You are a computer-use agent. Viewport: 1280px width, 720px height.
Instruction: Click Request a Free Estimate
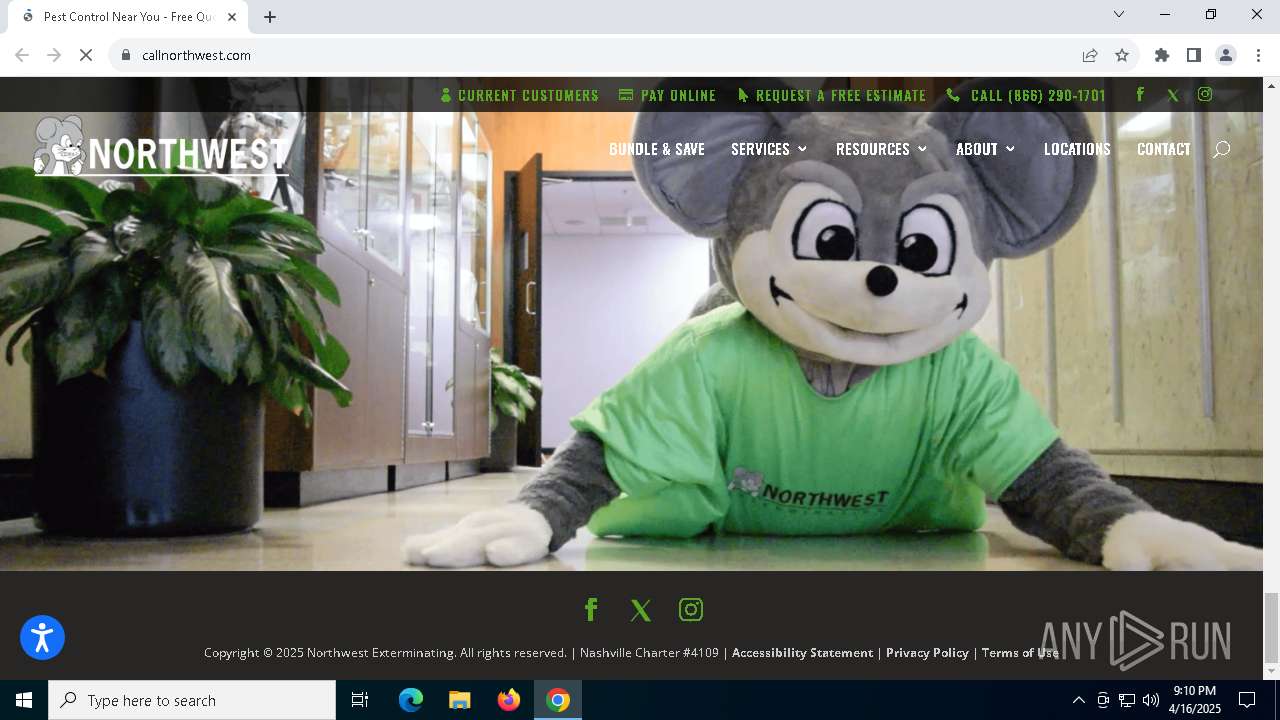(832, 95)
